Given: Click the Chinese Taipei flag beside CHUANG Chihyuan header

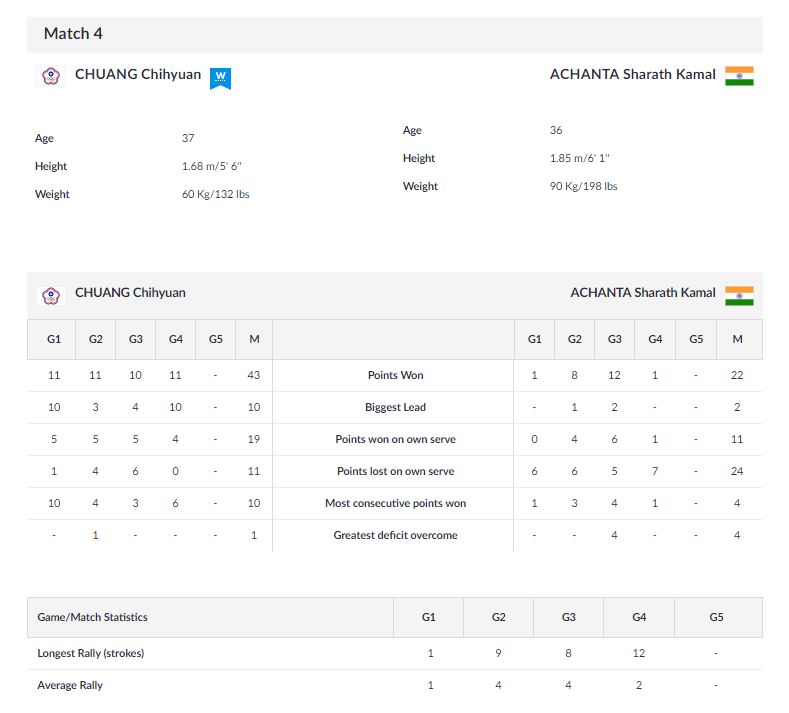Looking at the screenshot, I should 51,75.
